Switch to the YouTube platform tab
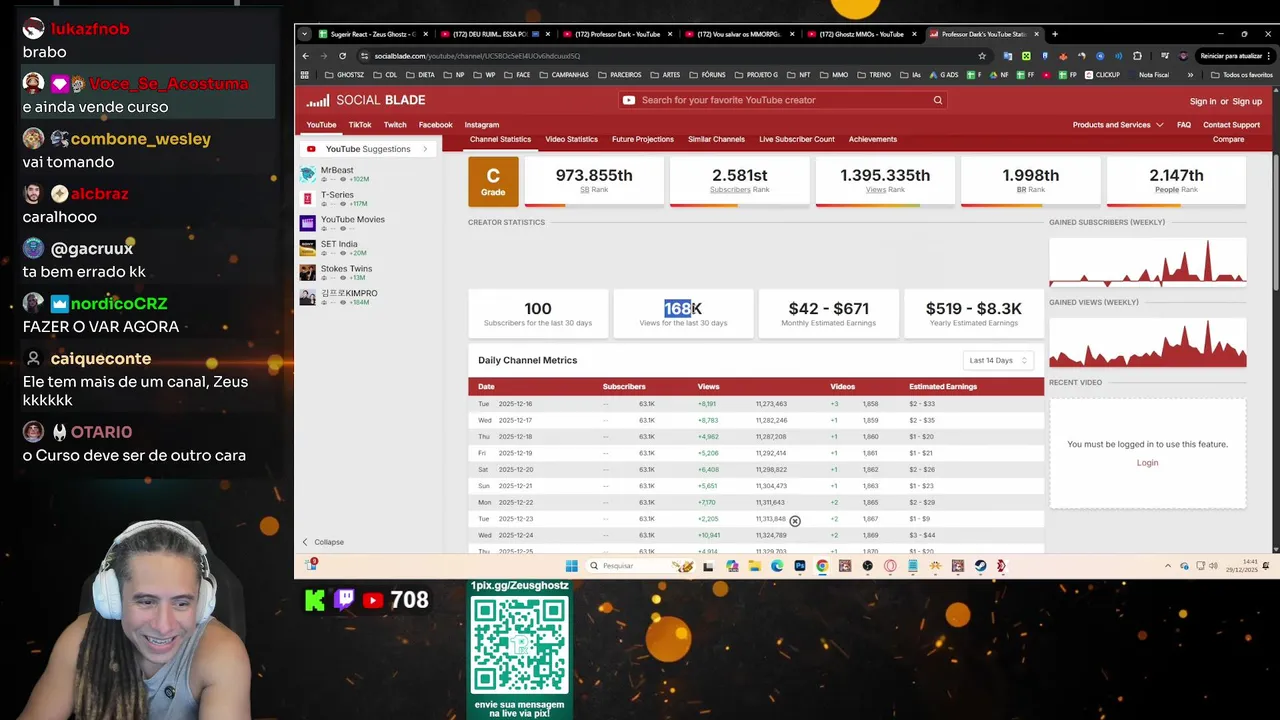 (321, 125)
